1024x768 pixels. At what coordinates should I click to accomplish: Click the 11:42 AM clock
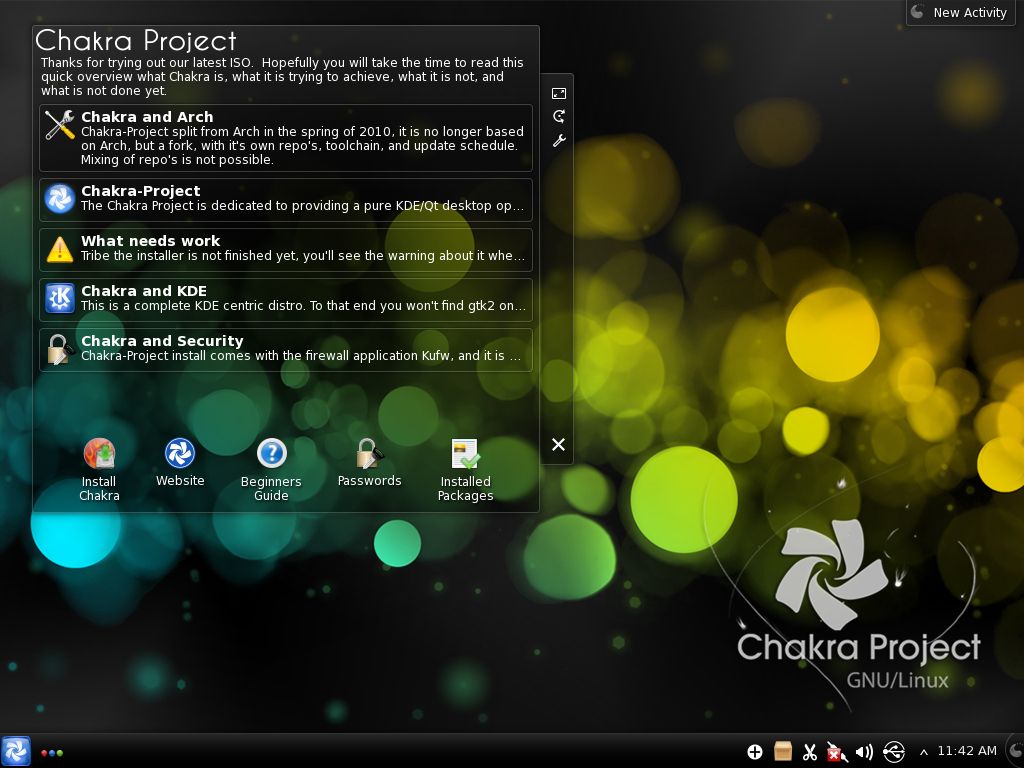967,751
